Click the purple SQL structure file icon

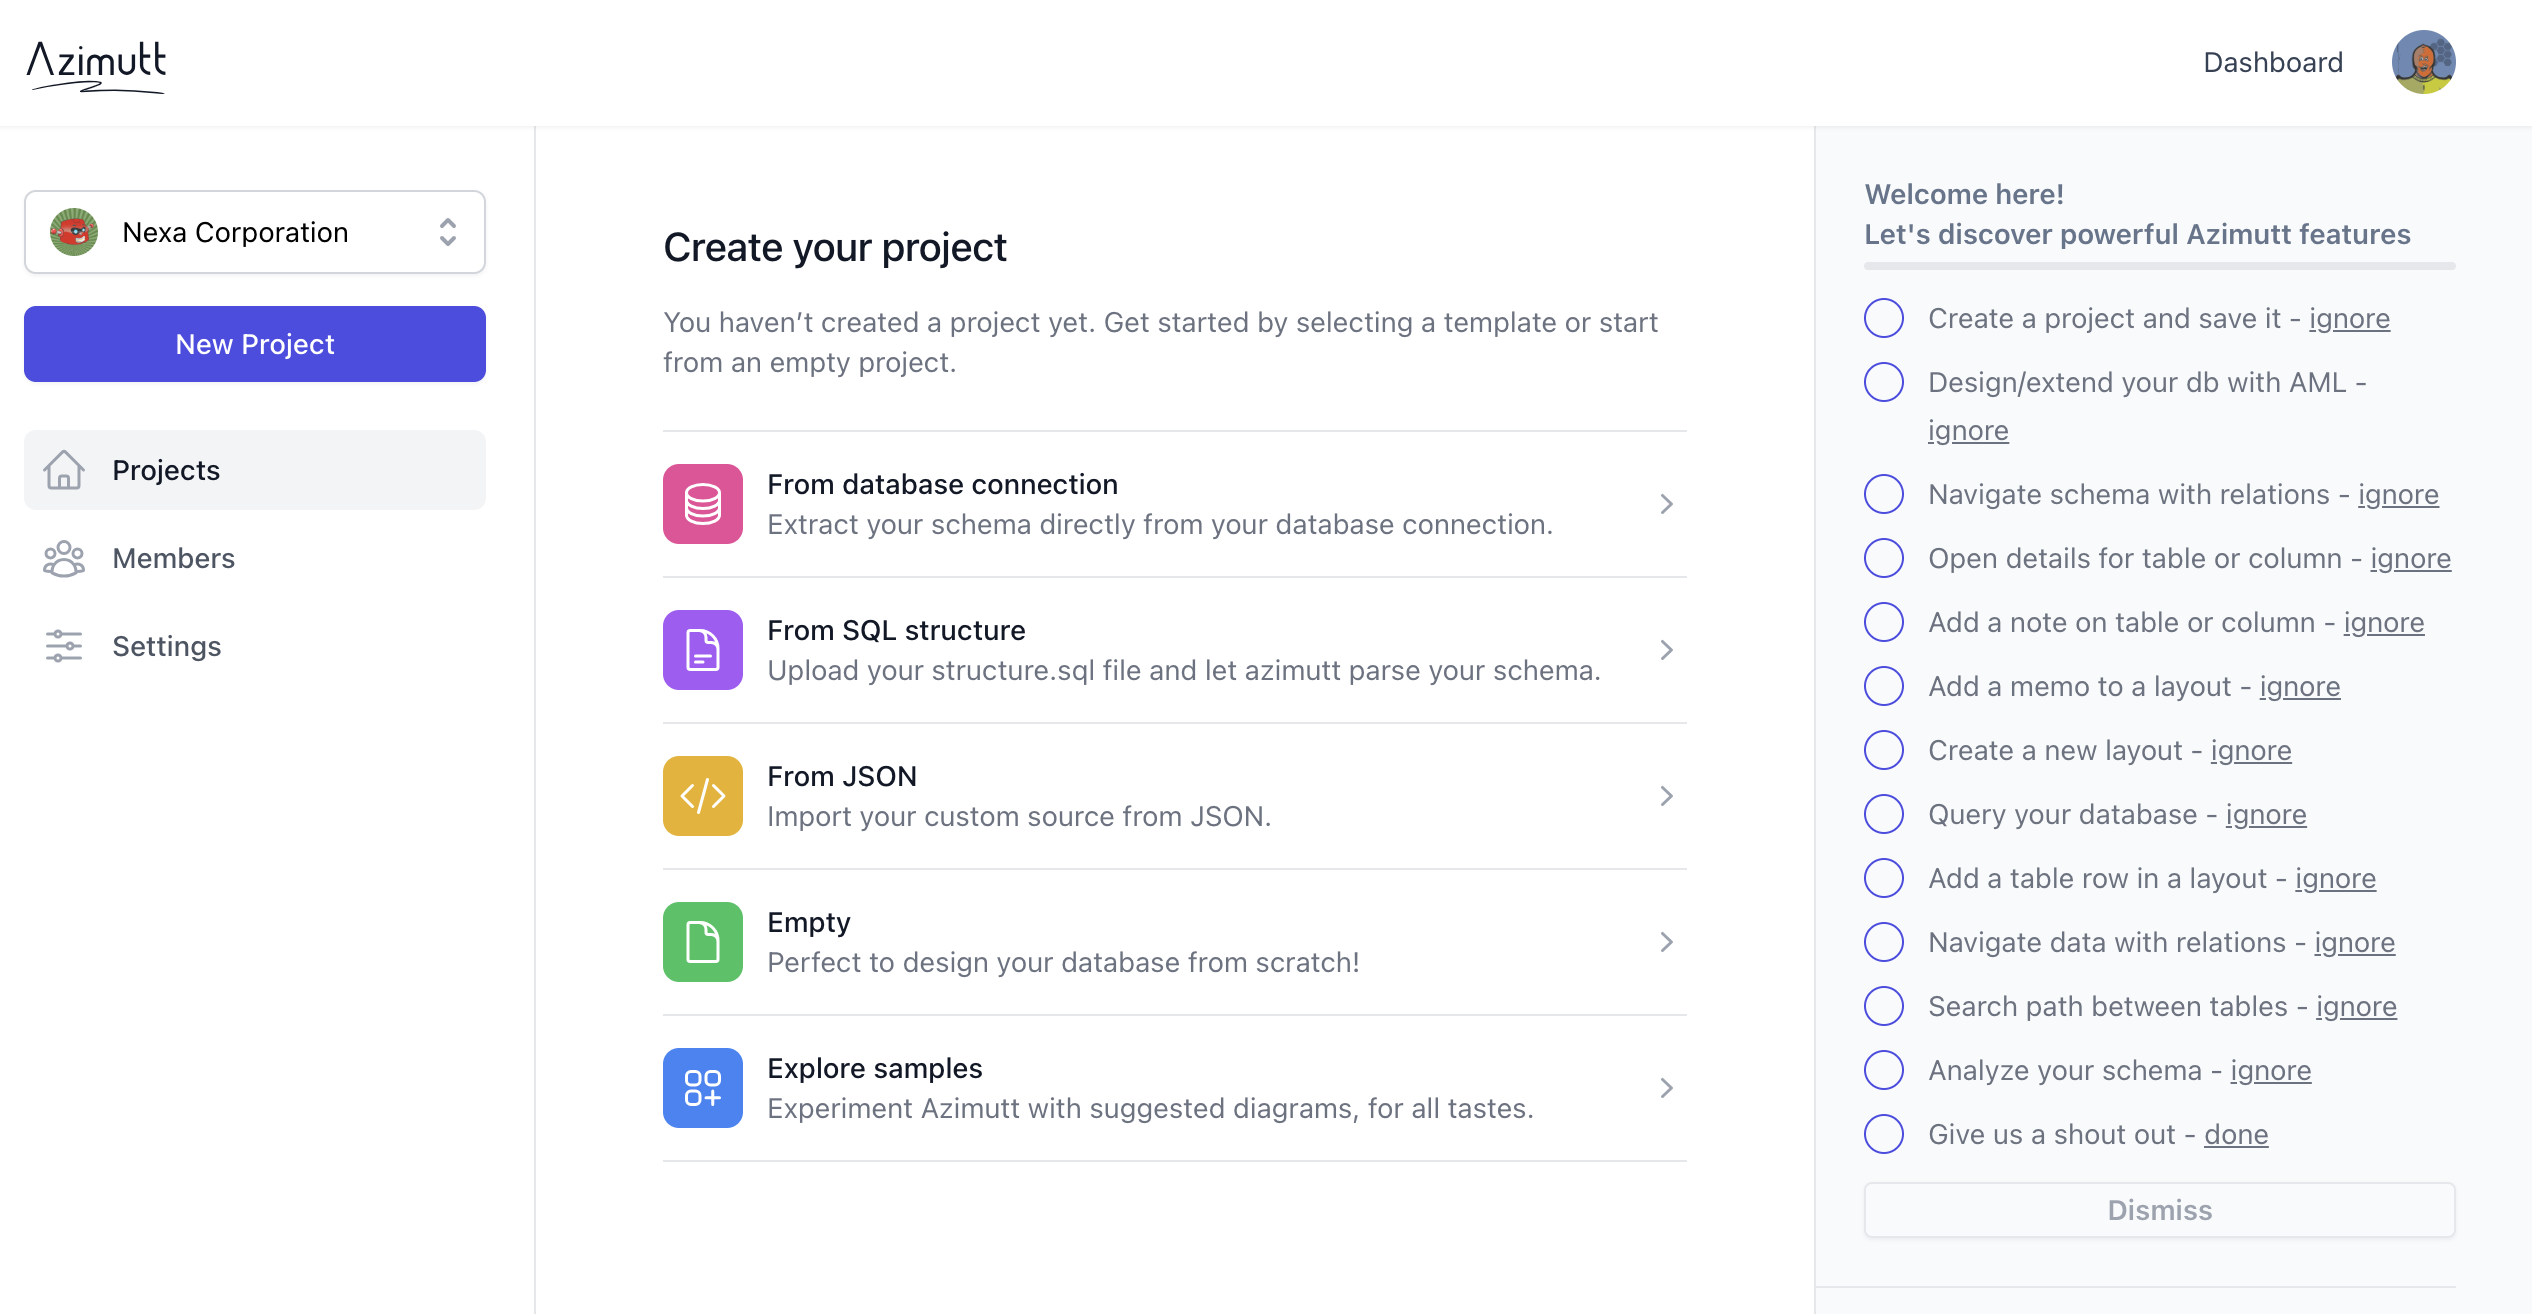[x=703, y=650]
